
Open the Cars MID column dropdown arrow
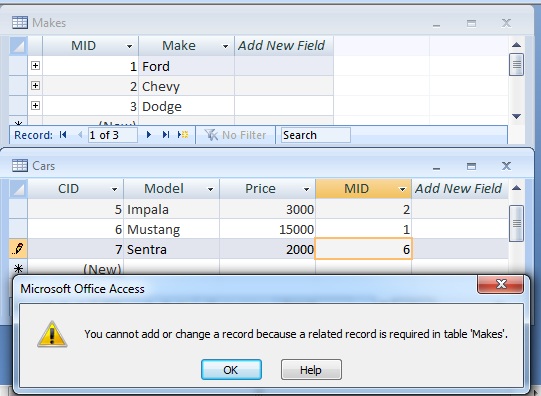click(402, 189)
